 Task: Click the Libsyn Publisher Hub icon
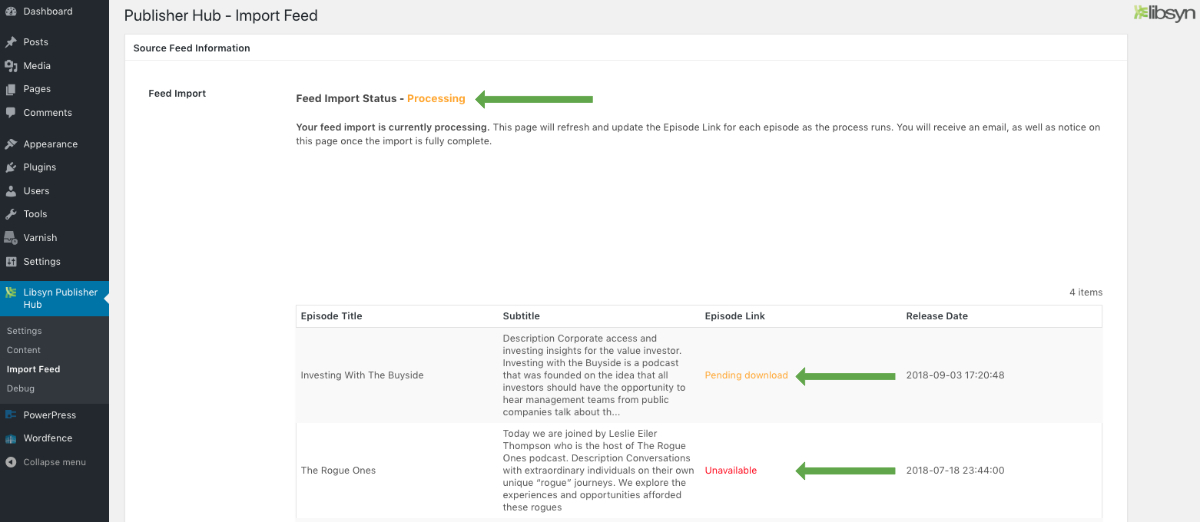11,293
